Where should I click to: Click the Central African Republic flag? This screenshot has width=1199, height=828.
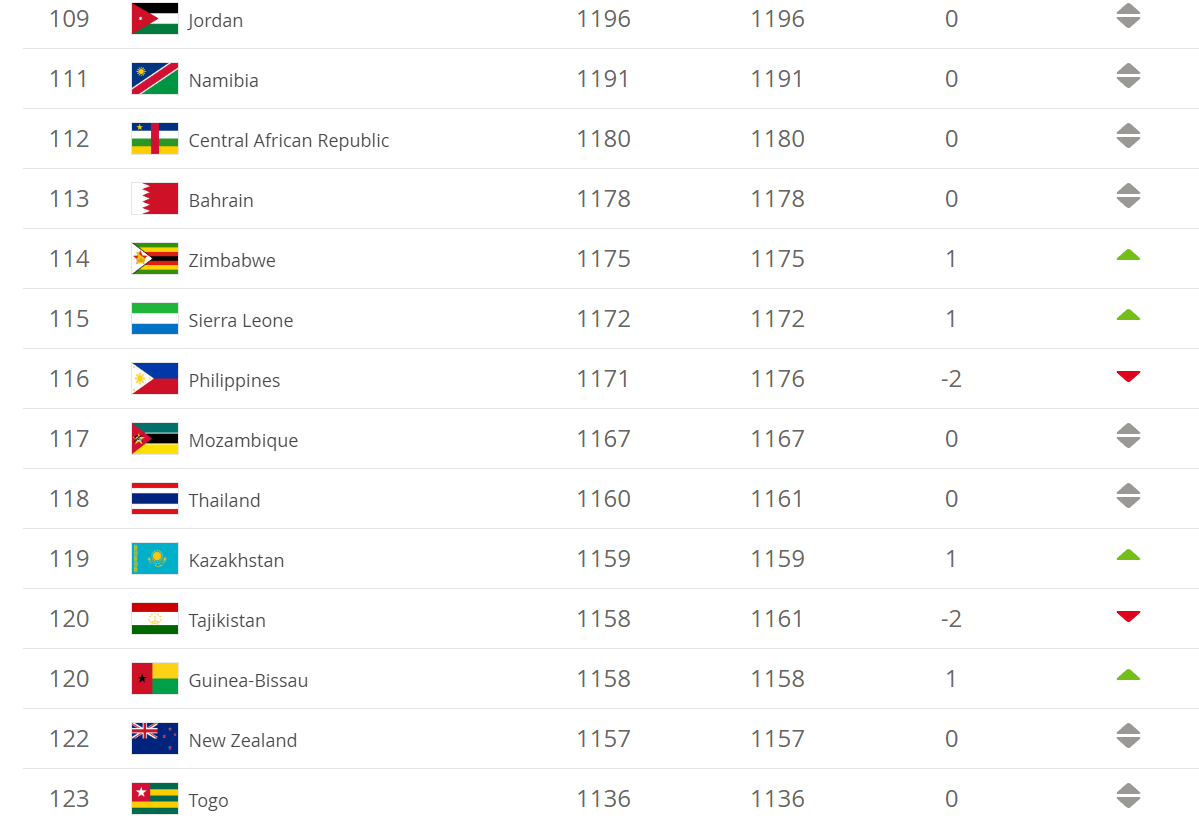coord(155,139)
